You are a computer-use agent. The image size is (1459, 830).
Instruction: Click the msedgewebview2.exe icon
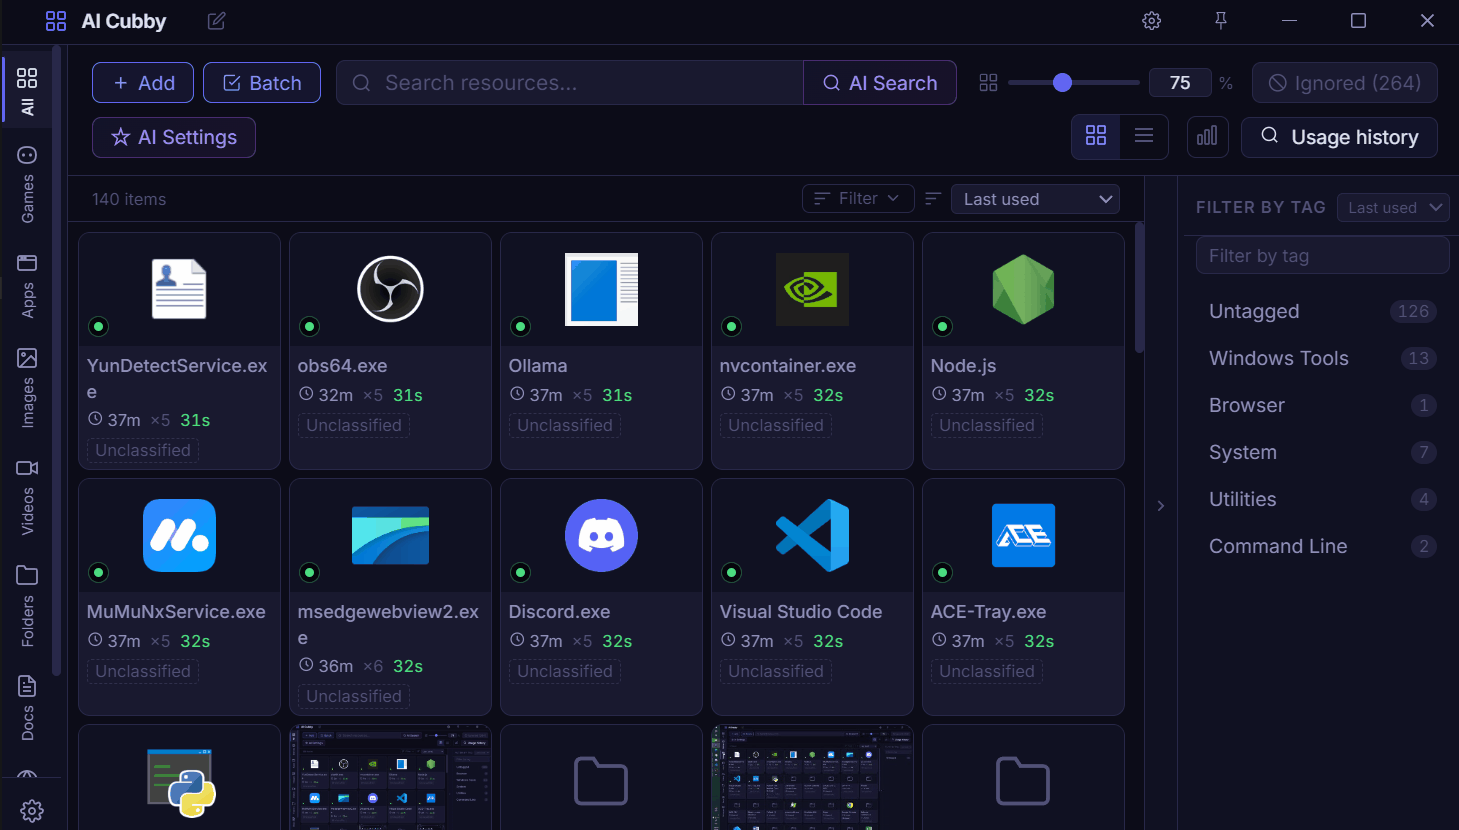(x=390, y=535)
